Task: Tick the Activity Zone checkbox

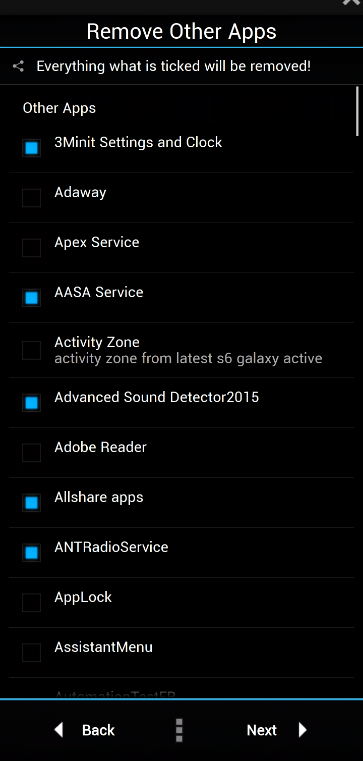Action: [x=32, y=350]
